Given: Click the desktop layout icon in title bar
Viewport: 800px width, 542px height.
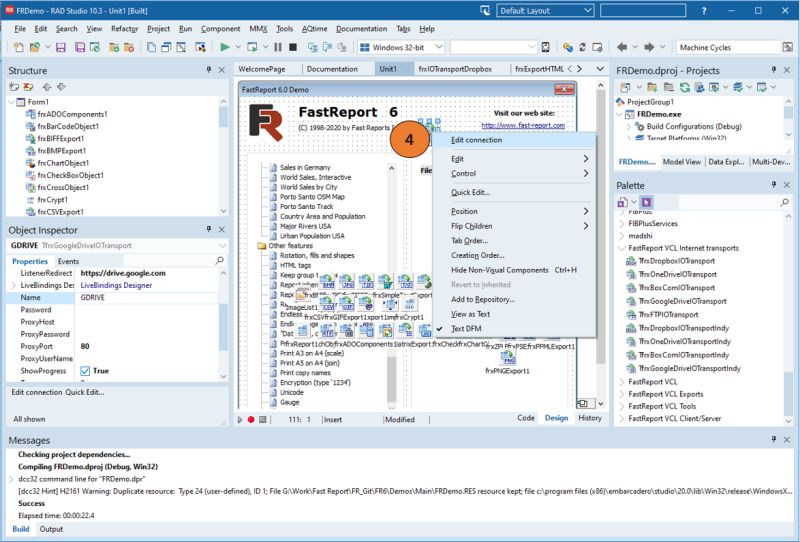Looking at the screenshot, I should 485,11.
